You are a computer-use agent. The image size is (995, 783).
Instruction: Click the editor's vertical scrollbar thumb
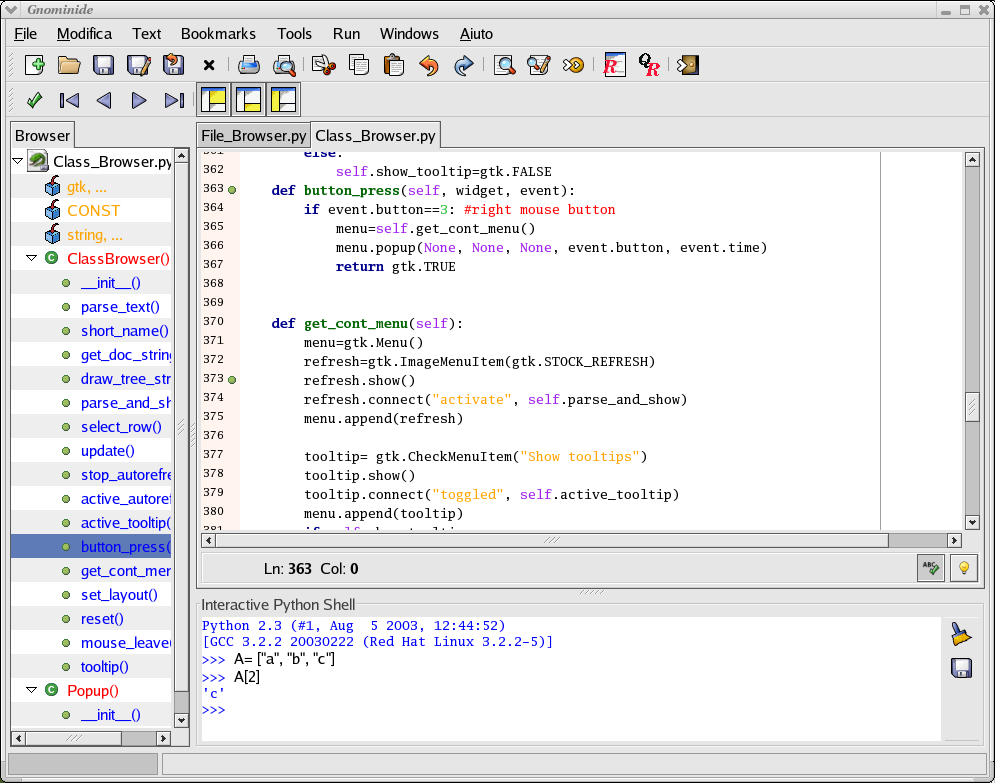(x=971, y=407)
